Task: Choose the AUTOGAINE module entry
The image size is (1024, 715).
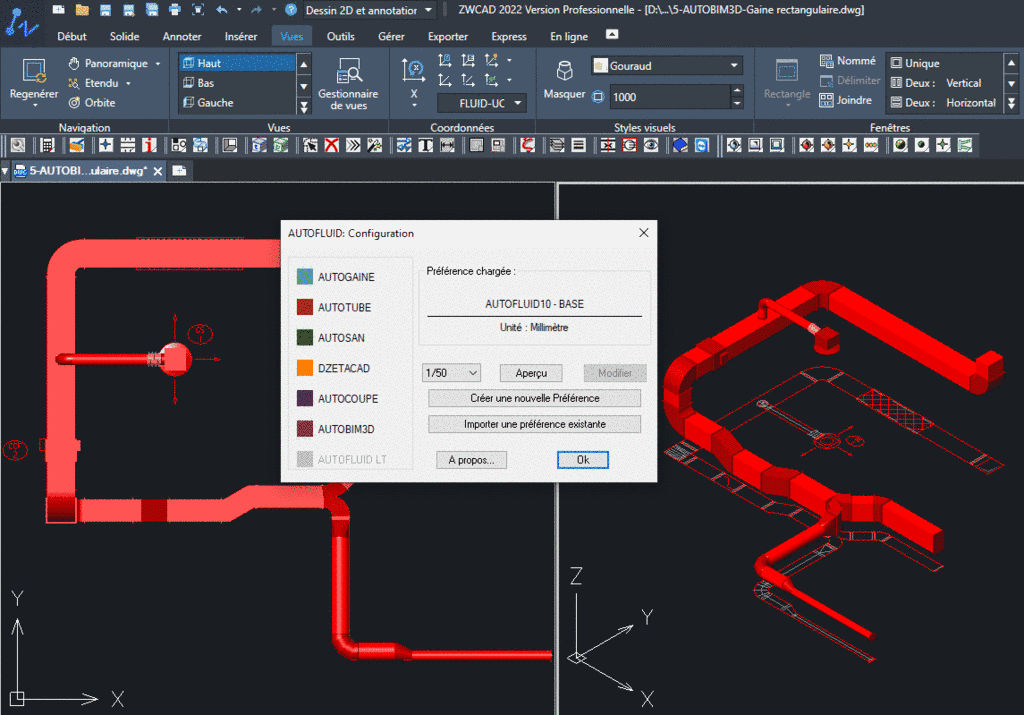Action: (345, 277)
